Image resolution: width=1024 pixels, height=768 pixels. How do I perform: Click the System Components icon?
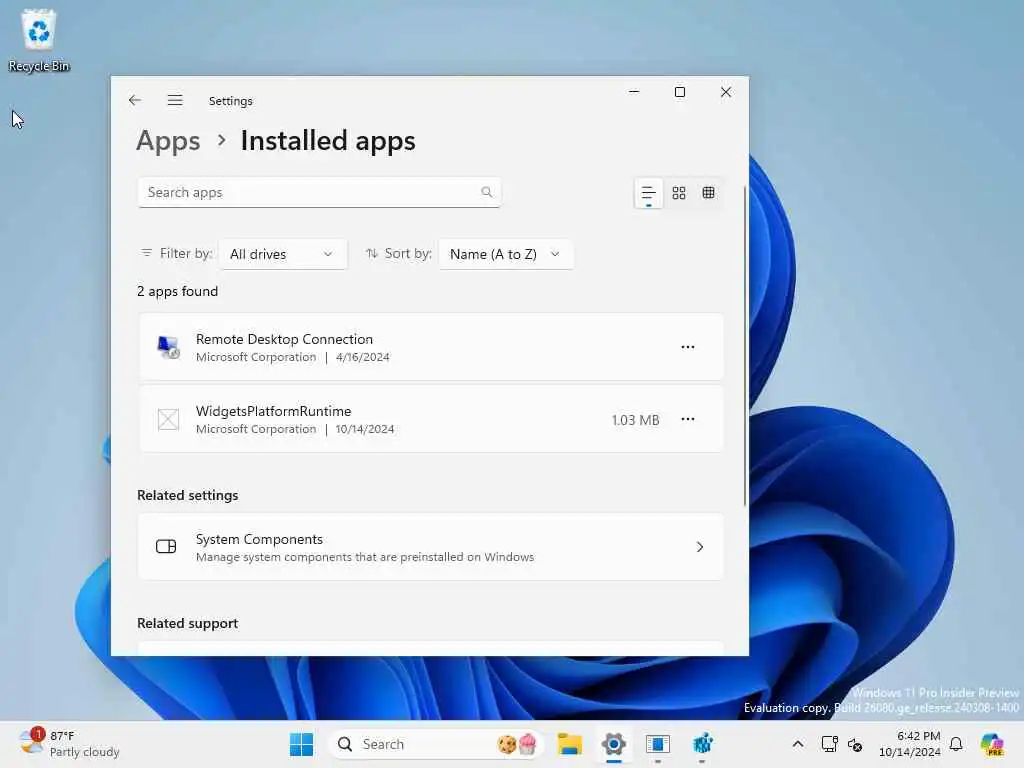pyautogui.click(x=166, y=547)
